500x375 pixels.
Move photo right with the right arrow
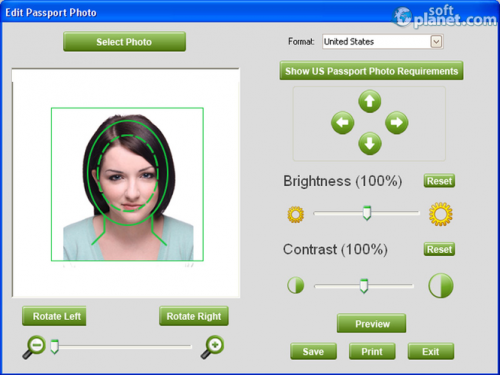[x=396, y=123]
